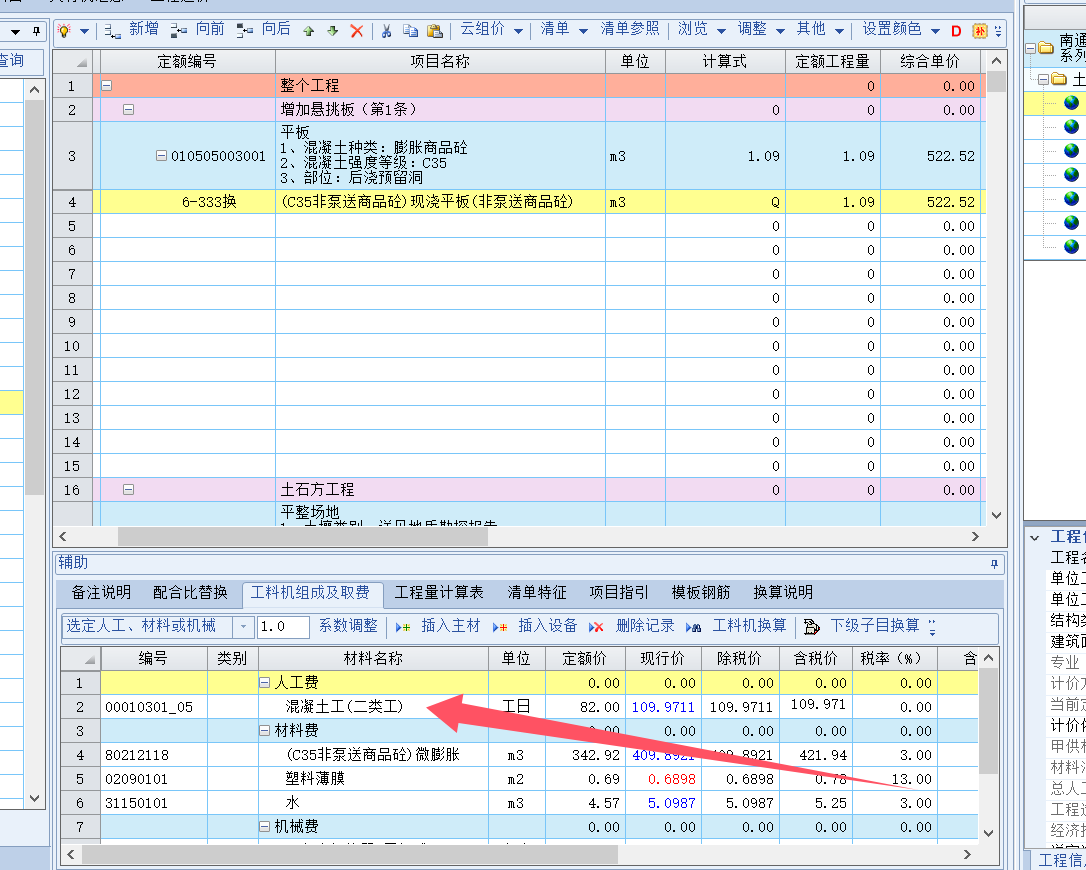Image resolution: width=1086 pixels, height=870 pixels.
Task: Click the 南通 folder icon in tree
Action: 1045,48
